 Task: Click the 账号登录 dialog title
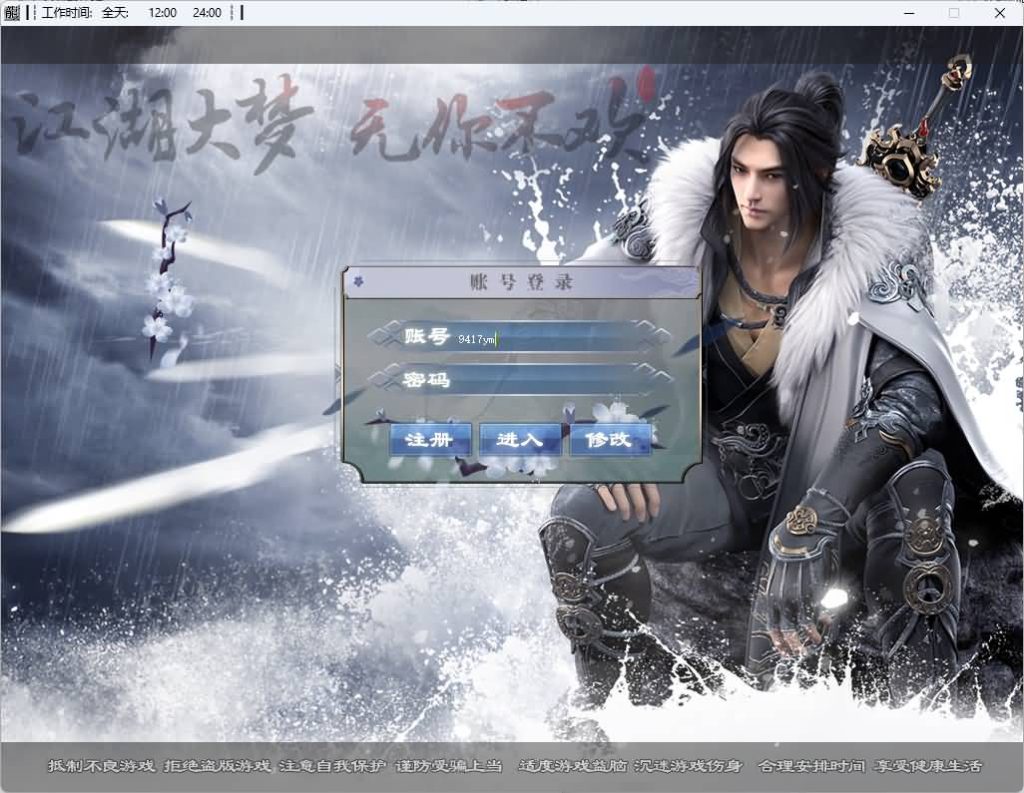click(521, 282)
